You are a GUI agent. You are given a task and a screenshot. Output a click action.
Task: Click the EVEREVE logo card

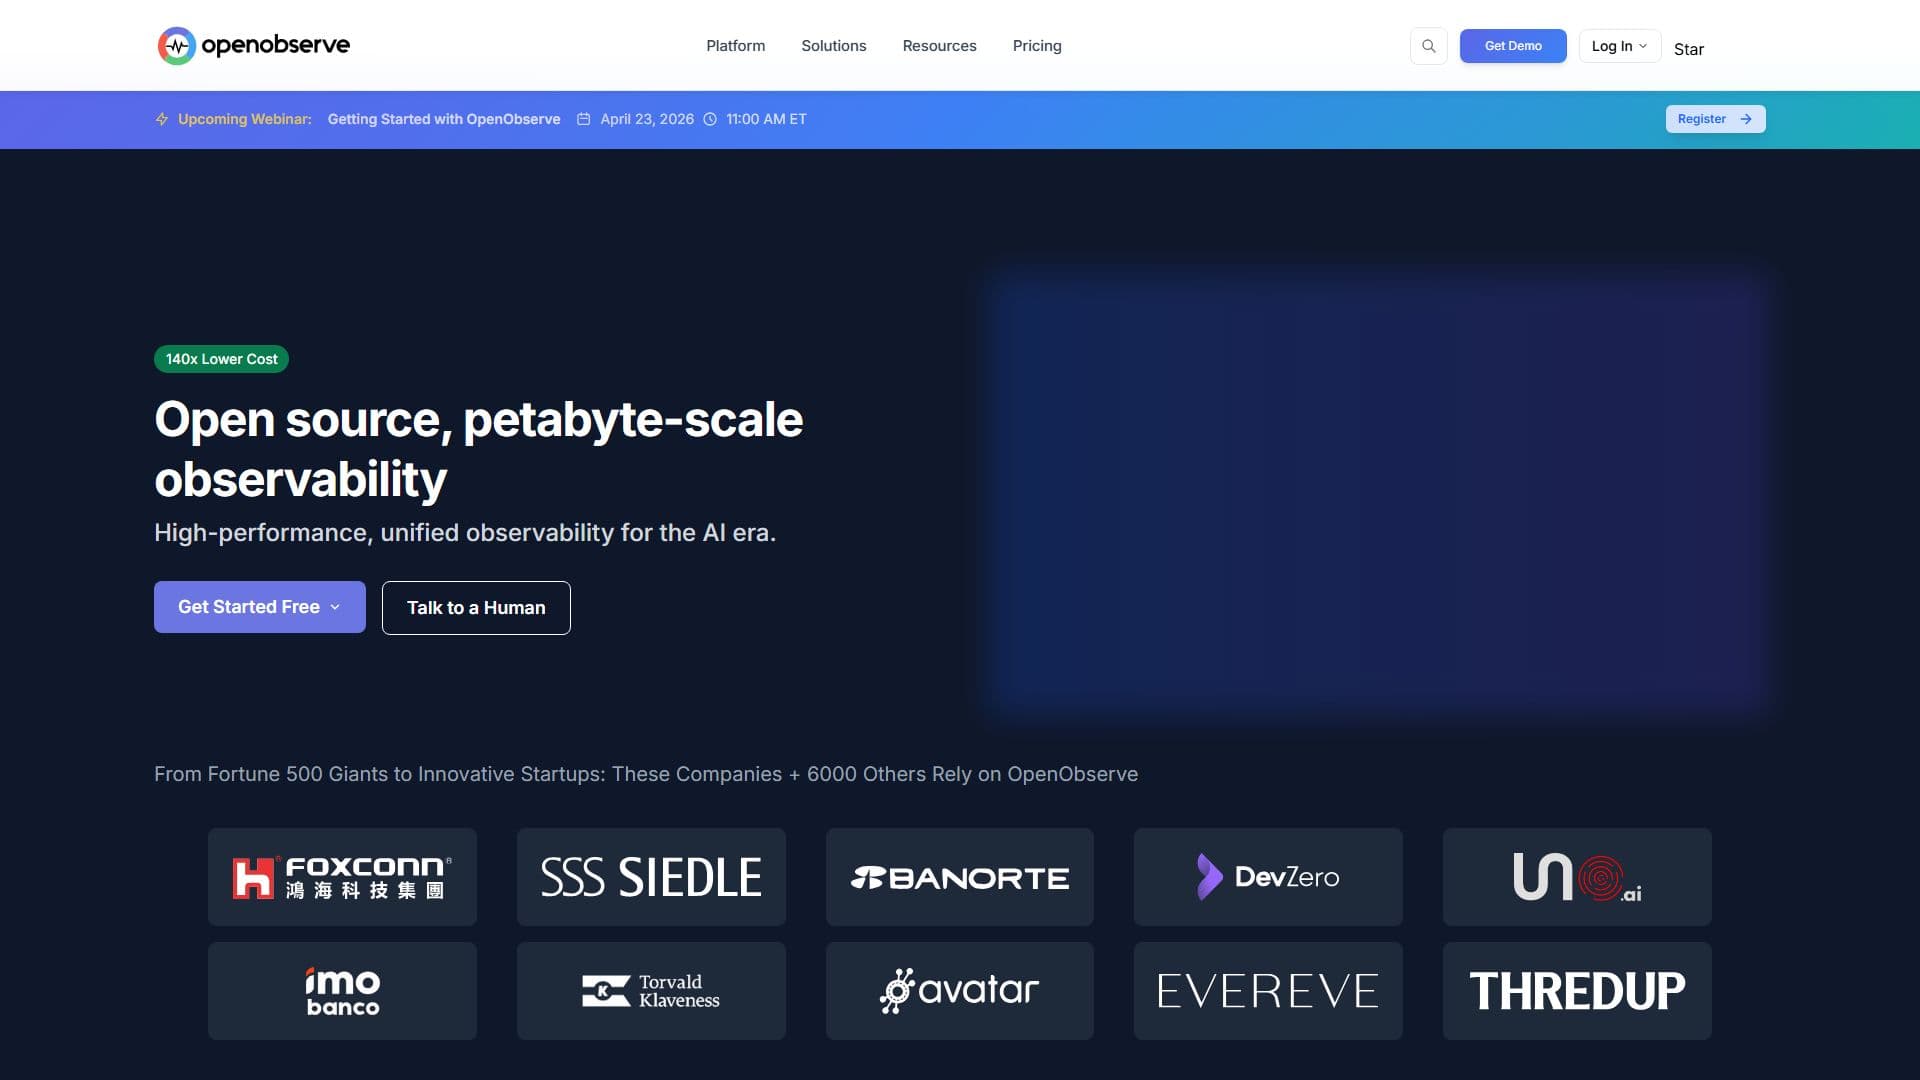pos(1268,991)
